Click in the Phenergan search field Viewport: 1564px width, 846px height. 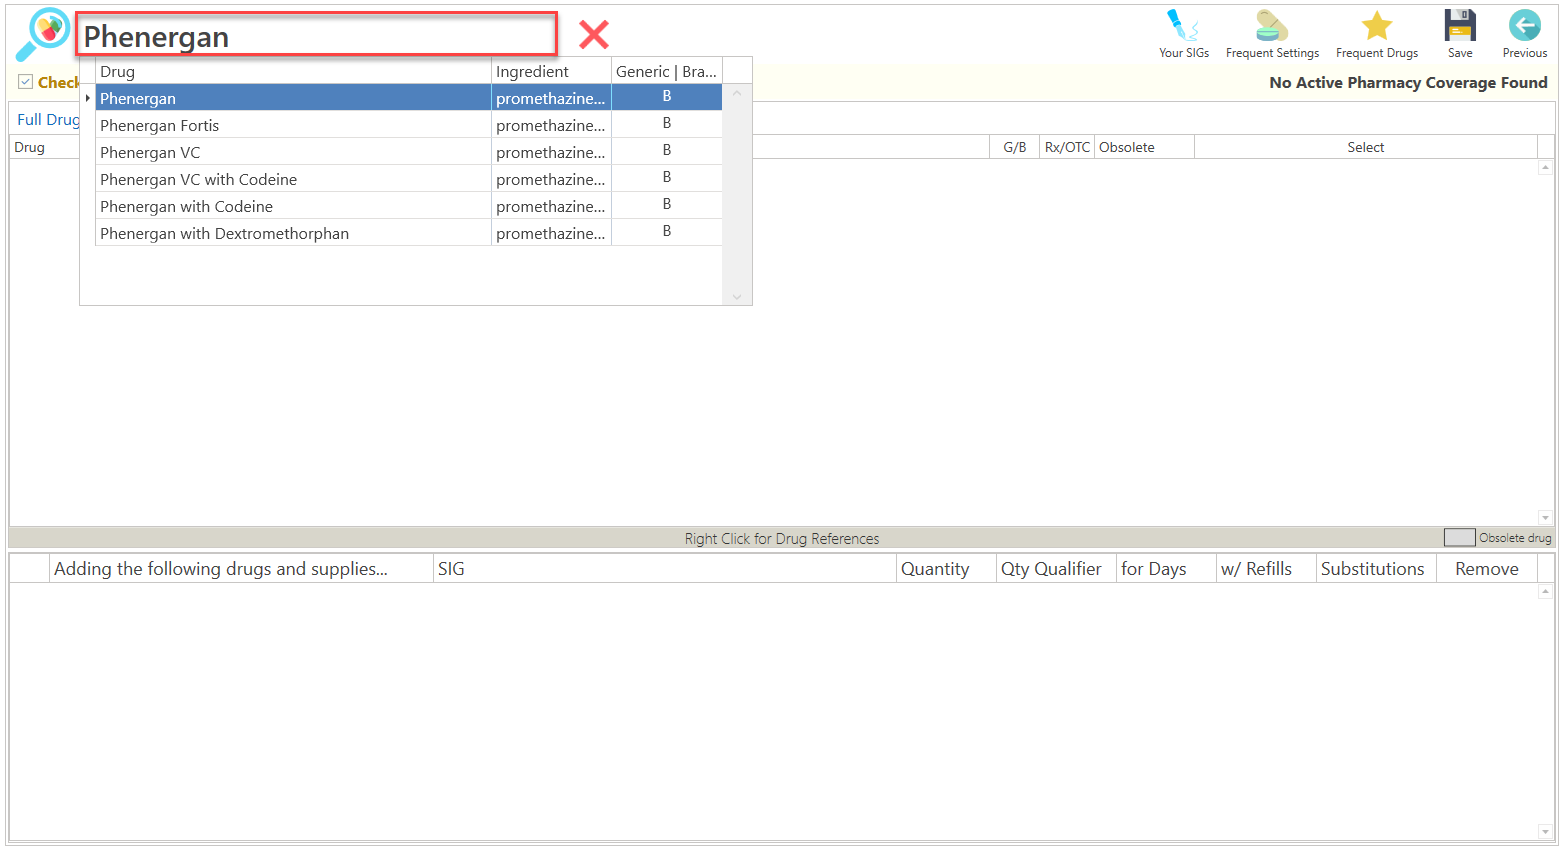(316, 35)
